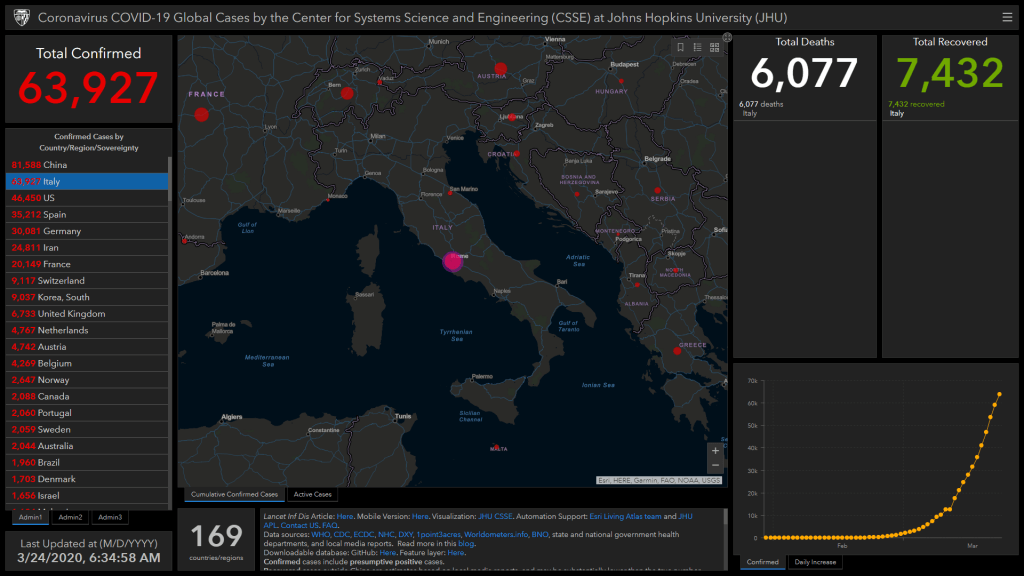Viewport: 1024px width, 576px height.
Task: Select Korea, South in the country list
Action: pyautogui.click(x=86, y=297)
